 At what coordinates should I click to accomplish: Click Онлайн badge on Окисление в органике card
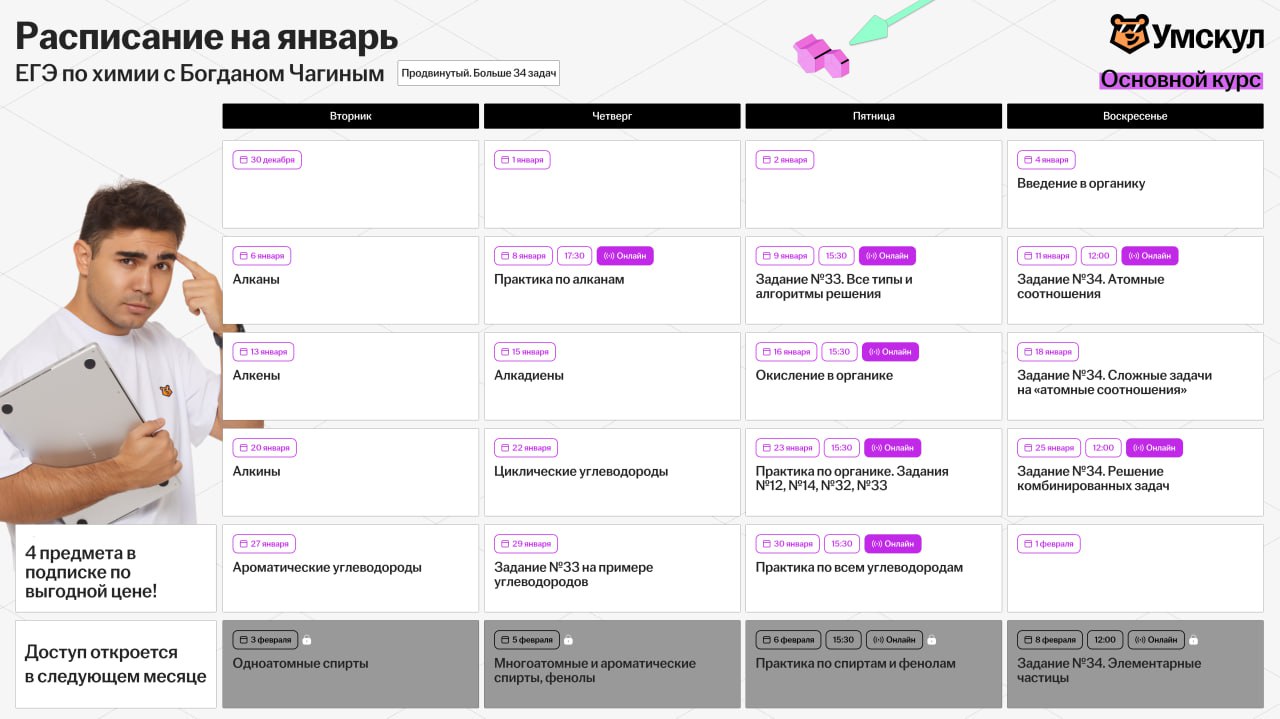click(x=890, y=352)
